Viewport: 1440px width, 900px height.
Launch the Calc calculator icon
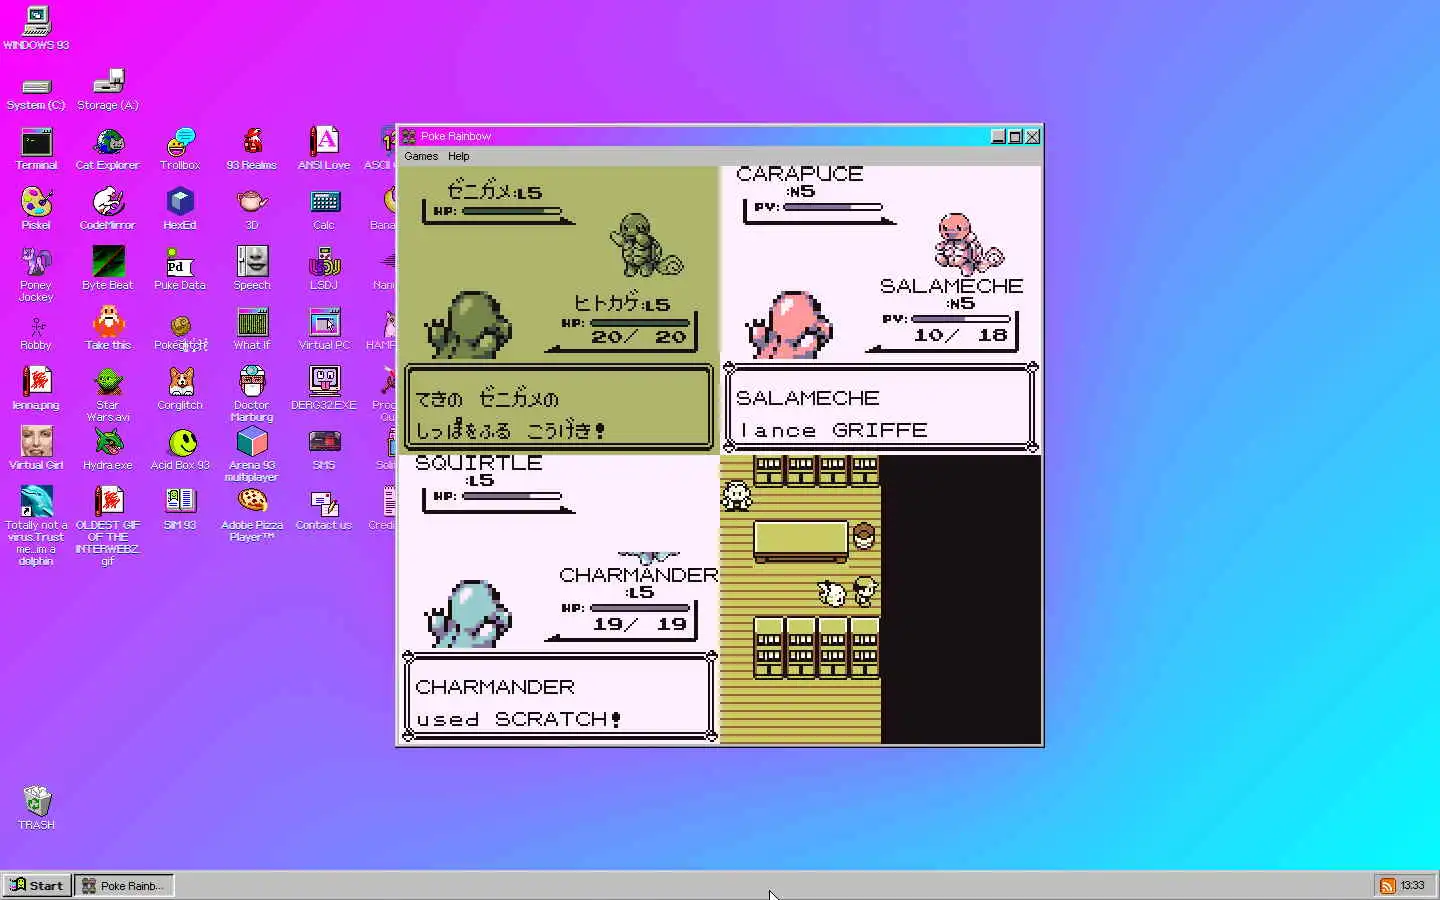coord(324,209)
